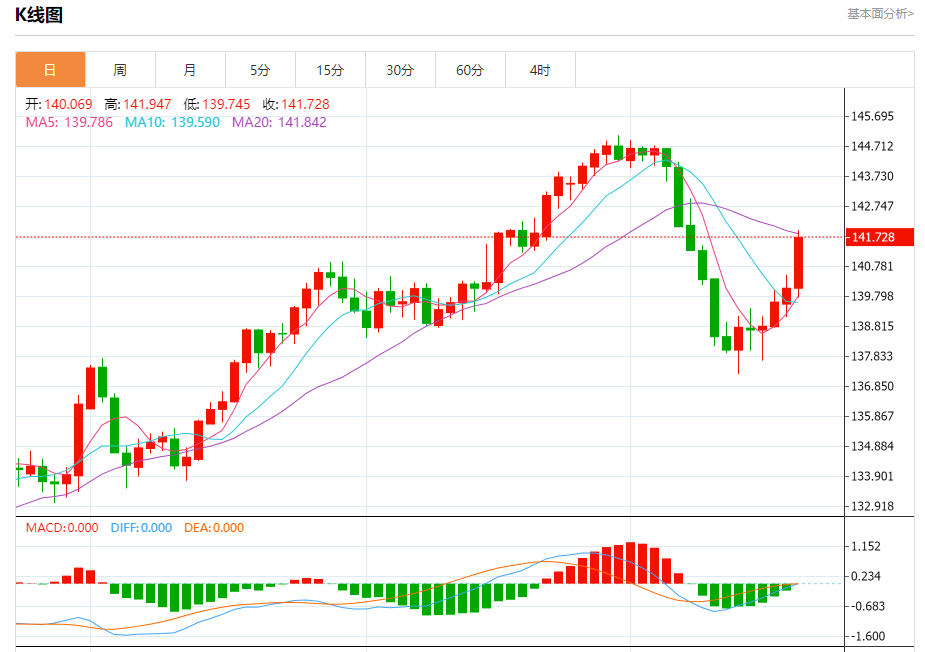This screenshot has height=652, width=925.
Task: Select the 日 daily chart tab
Action: 50,70
